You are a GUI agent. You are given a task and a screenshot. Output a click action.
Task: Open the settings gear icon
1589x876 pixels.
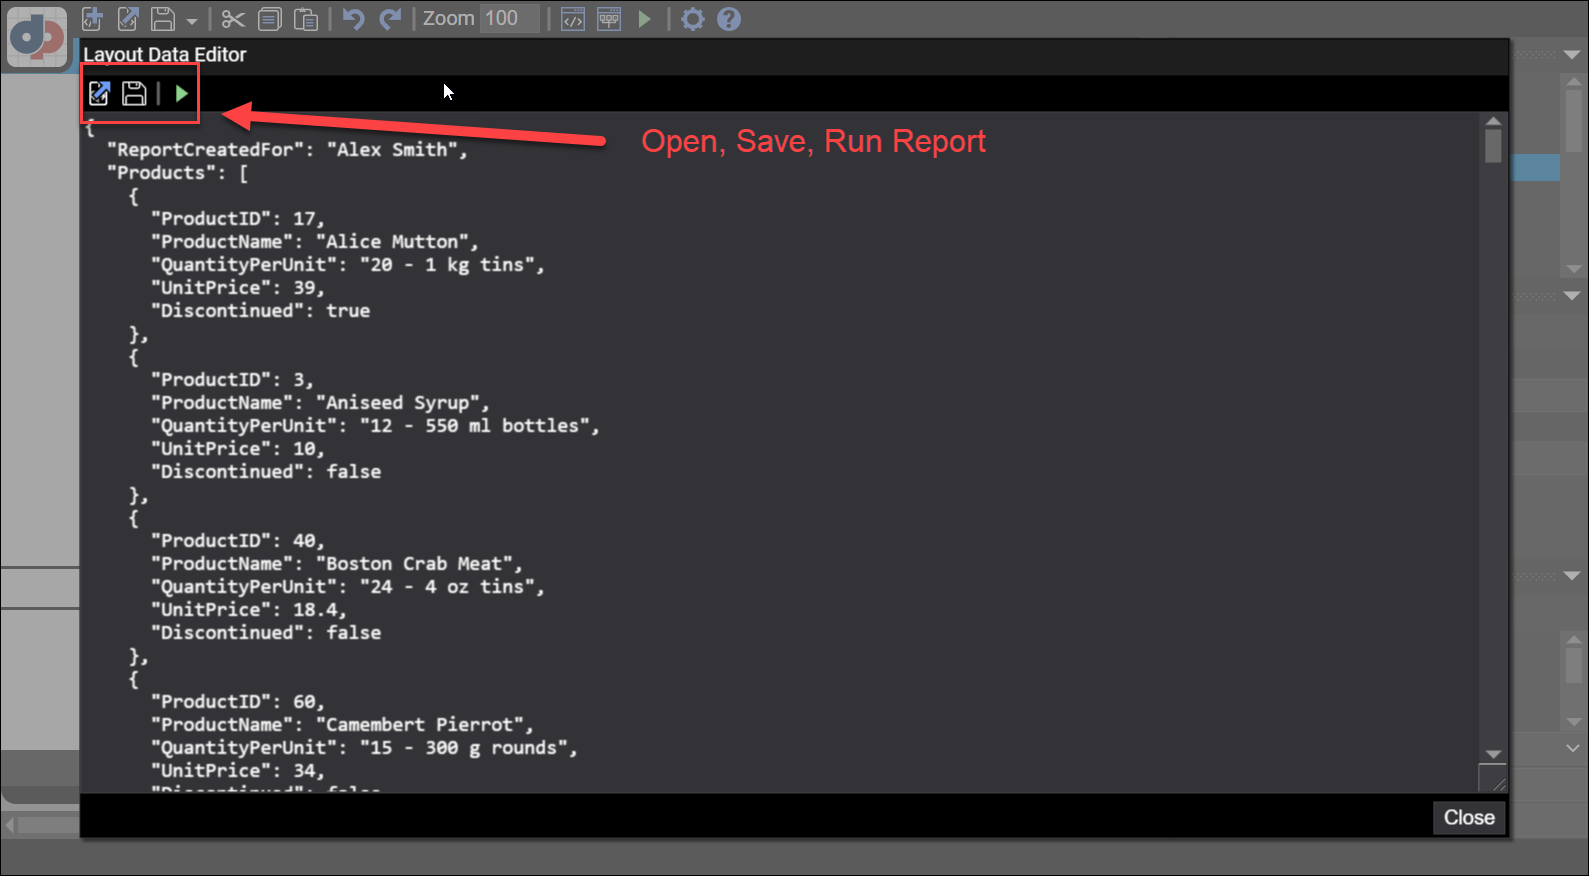tap(692, 19)
